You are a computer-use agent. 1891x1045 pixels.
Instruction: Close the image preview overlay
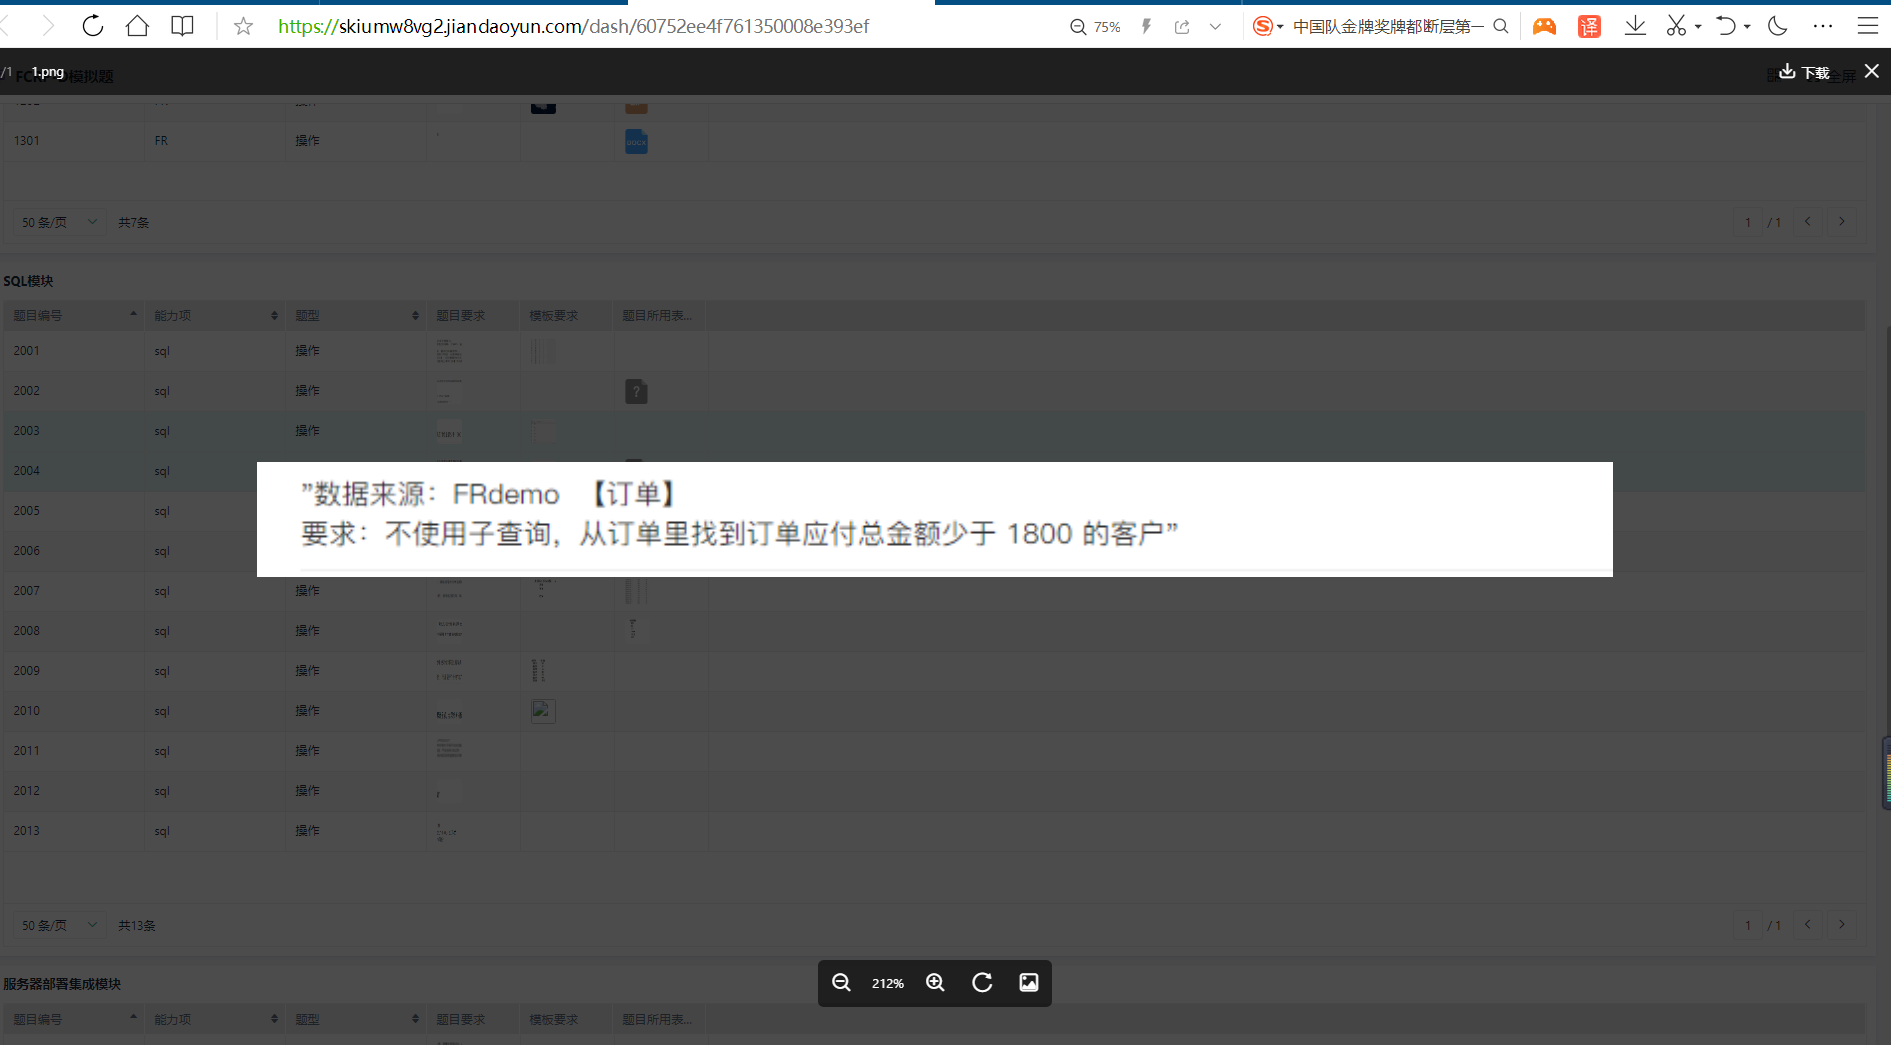1872,71
